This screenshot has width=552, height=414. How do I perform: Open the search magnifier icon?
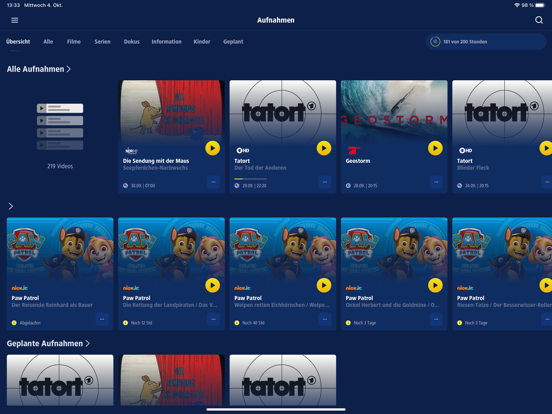click(539, 20)
